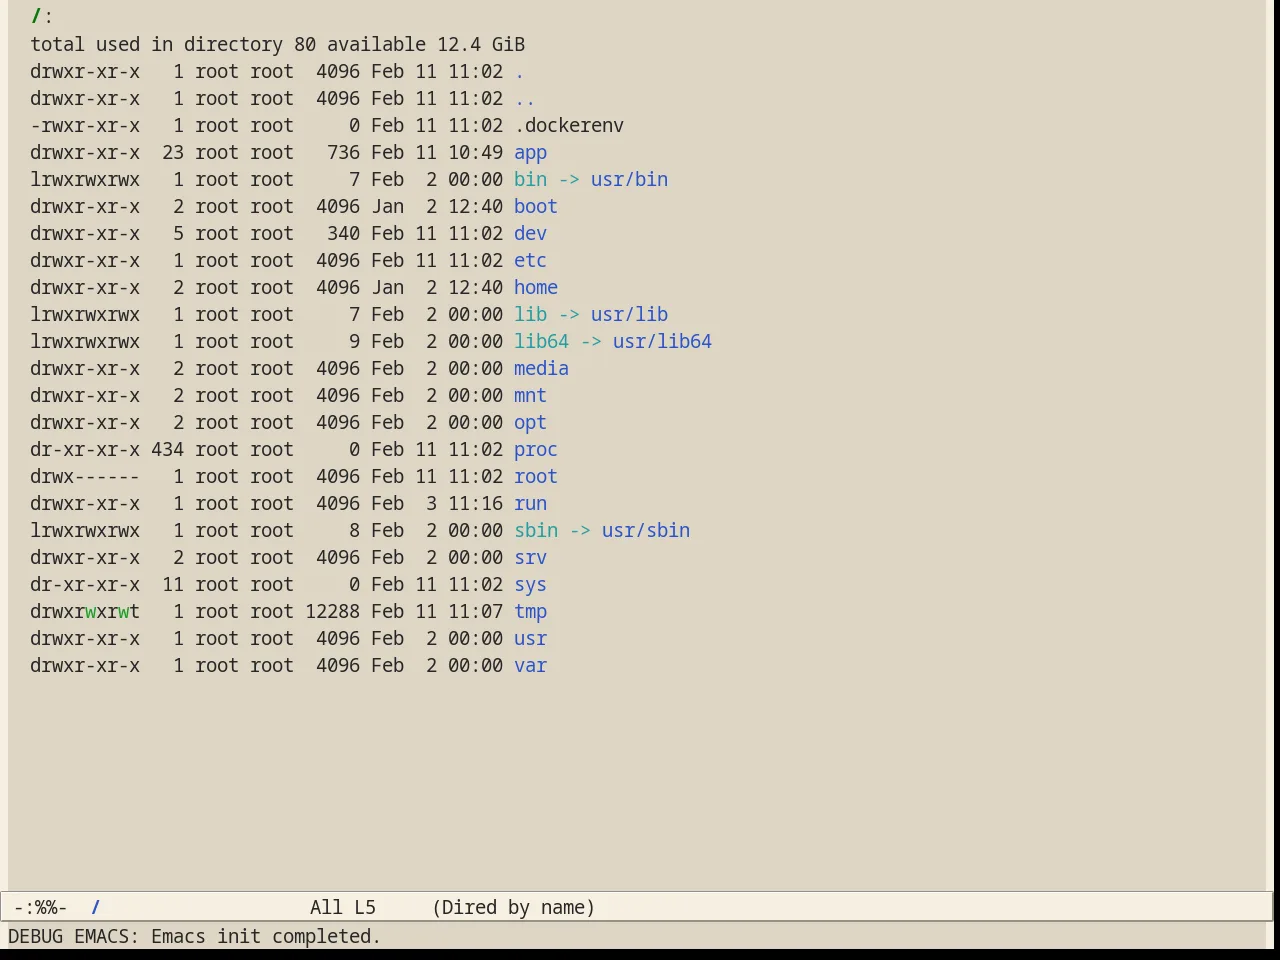1280x960 pixels.
Task: Click the parent directory '..' entry
Action: coord(524,99)
